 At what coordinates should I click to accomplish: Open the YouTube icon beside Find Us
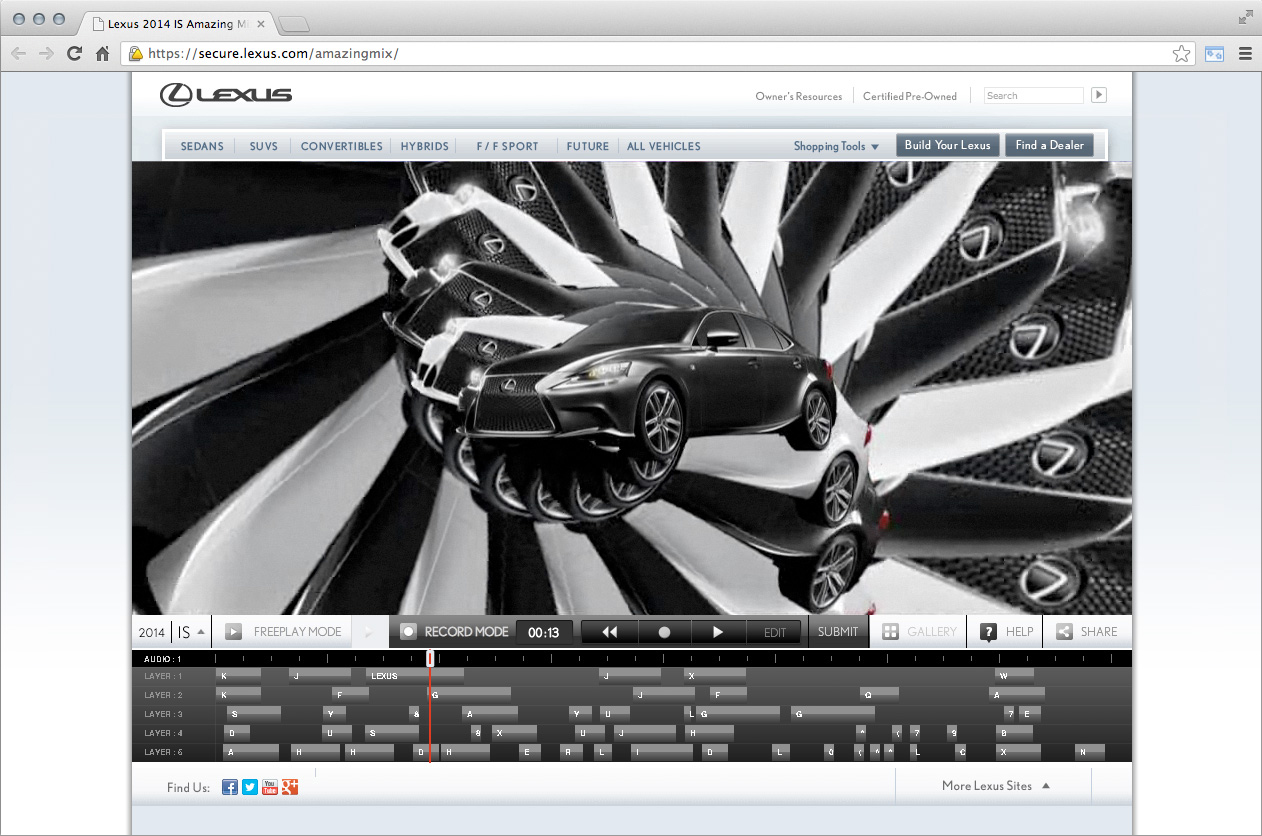(x=270, y=787)
